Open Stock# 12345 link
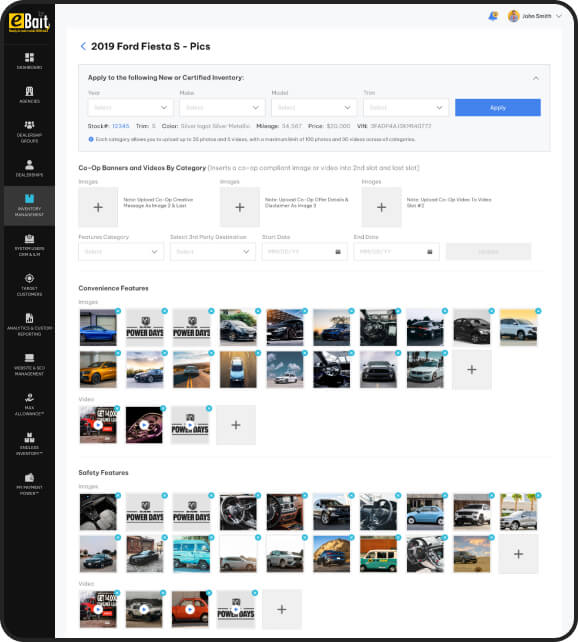Screen dimensions: 578x642 click(x=120, y=126)
